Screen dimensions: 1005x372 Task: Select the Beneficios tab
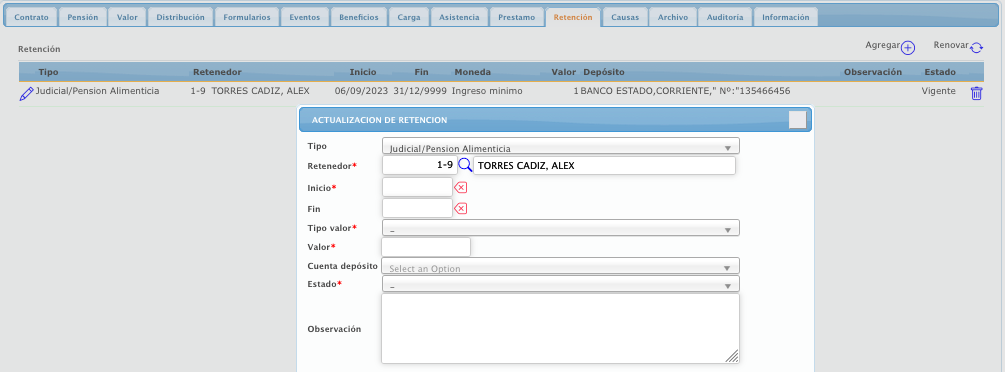point(359,17)
